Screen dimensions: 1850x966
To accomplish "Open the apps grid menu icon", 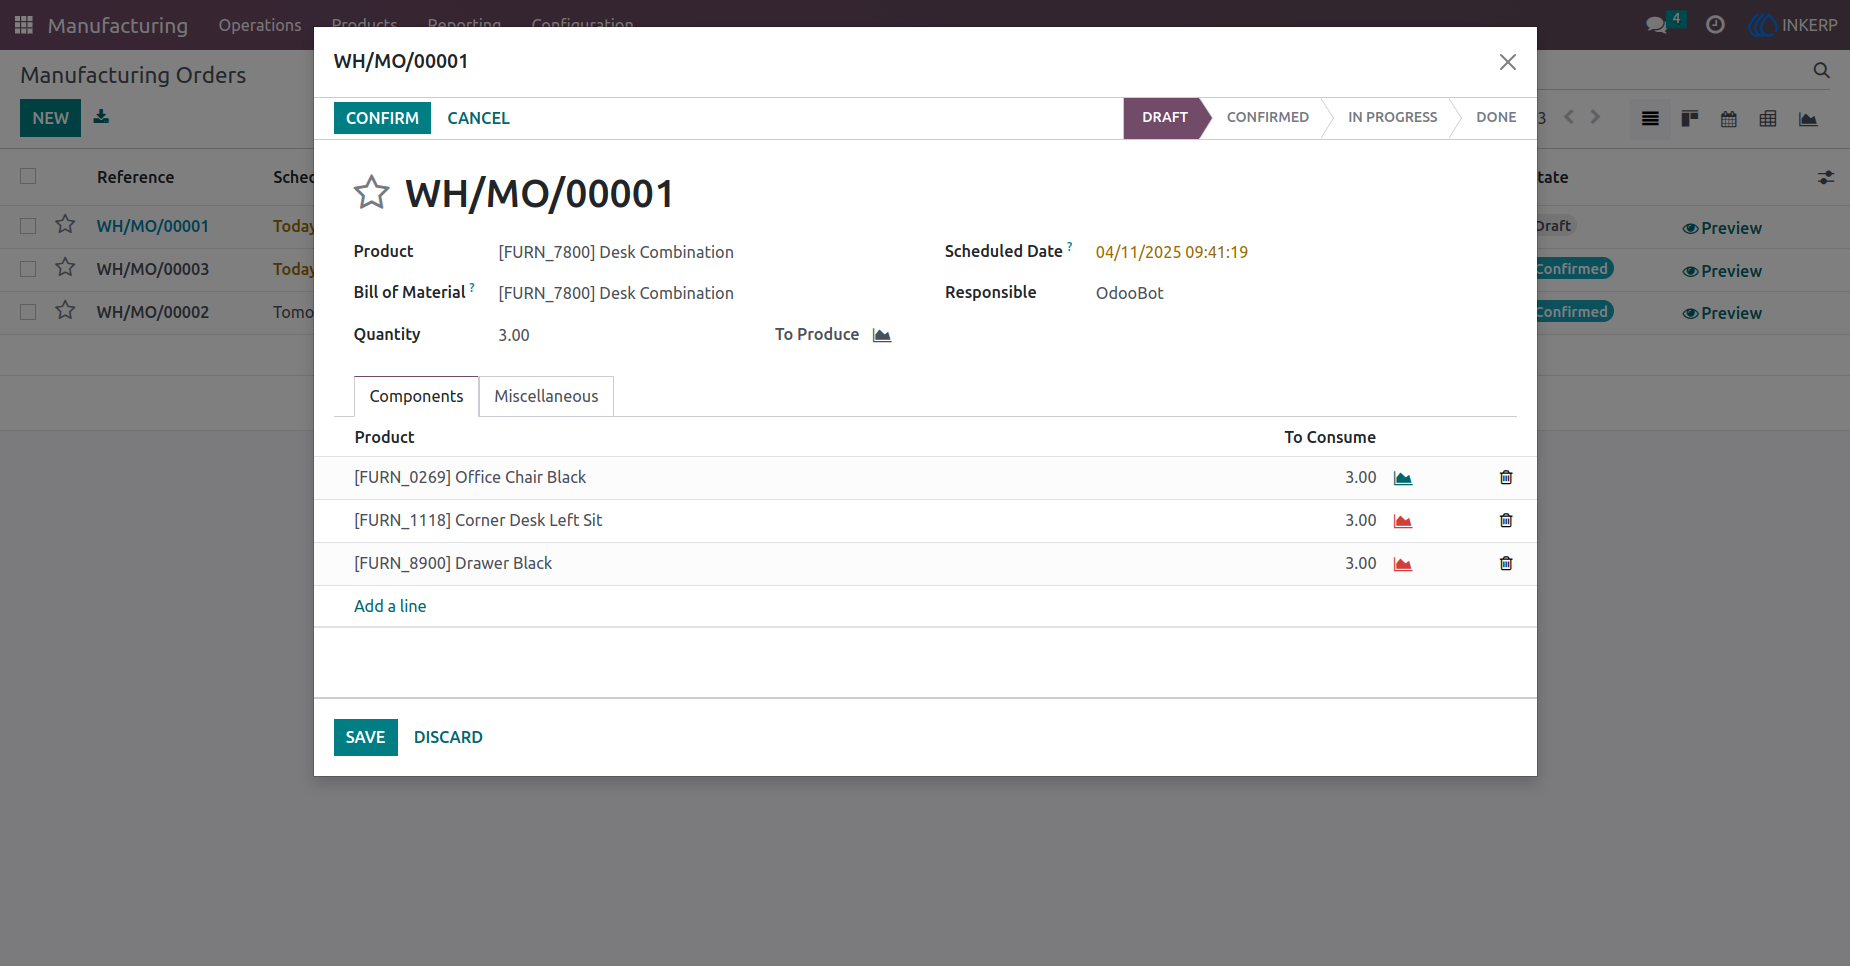I will click(24, 25).
